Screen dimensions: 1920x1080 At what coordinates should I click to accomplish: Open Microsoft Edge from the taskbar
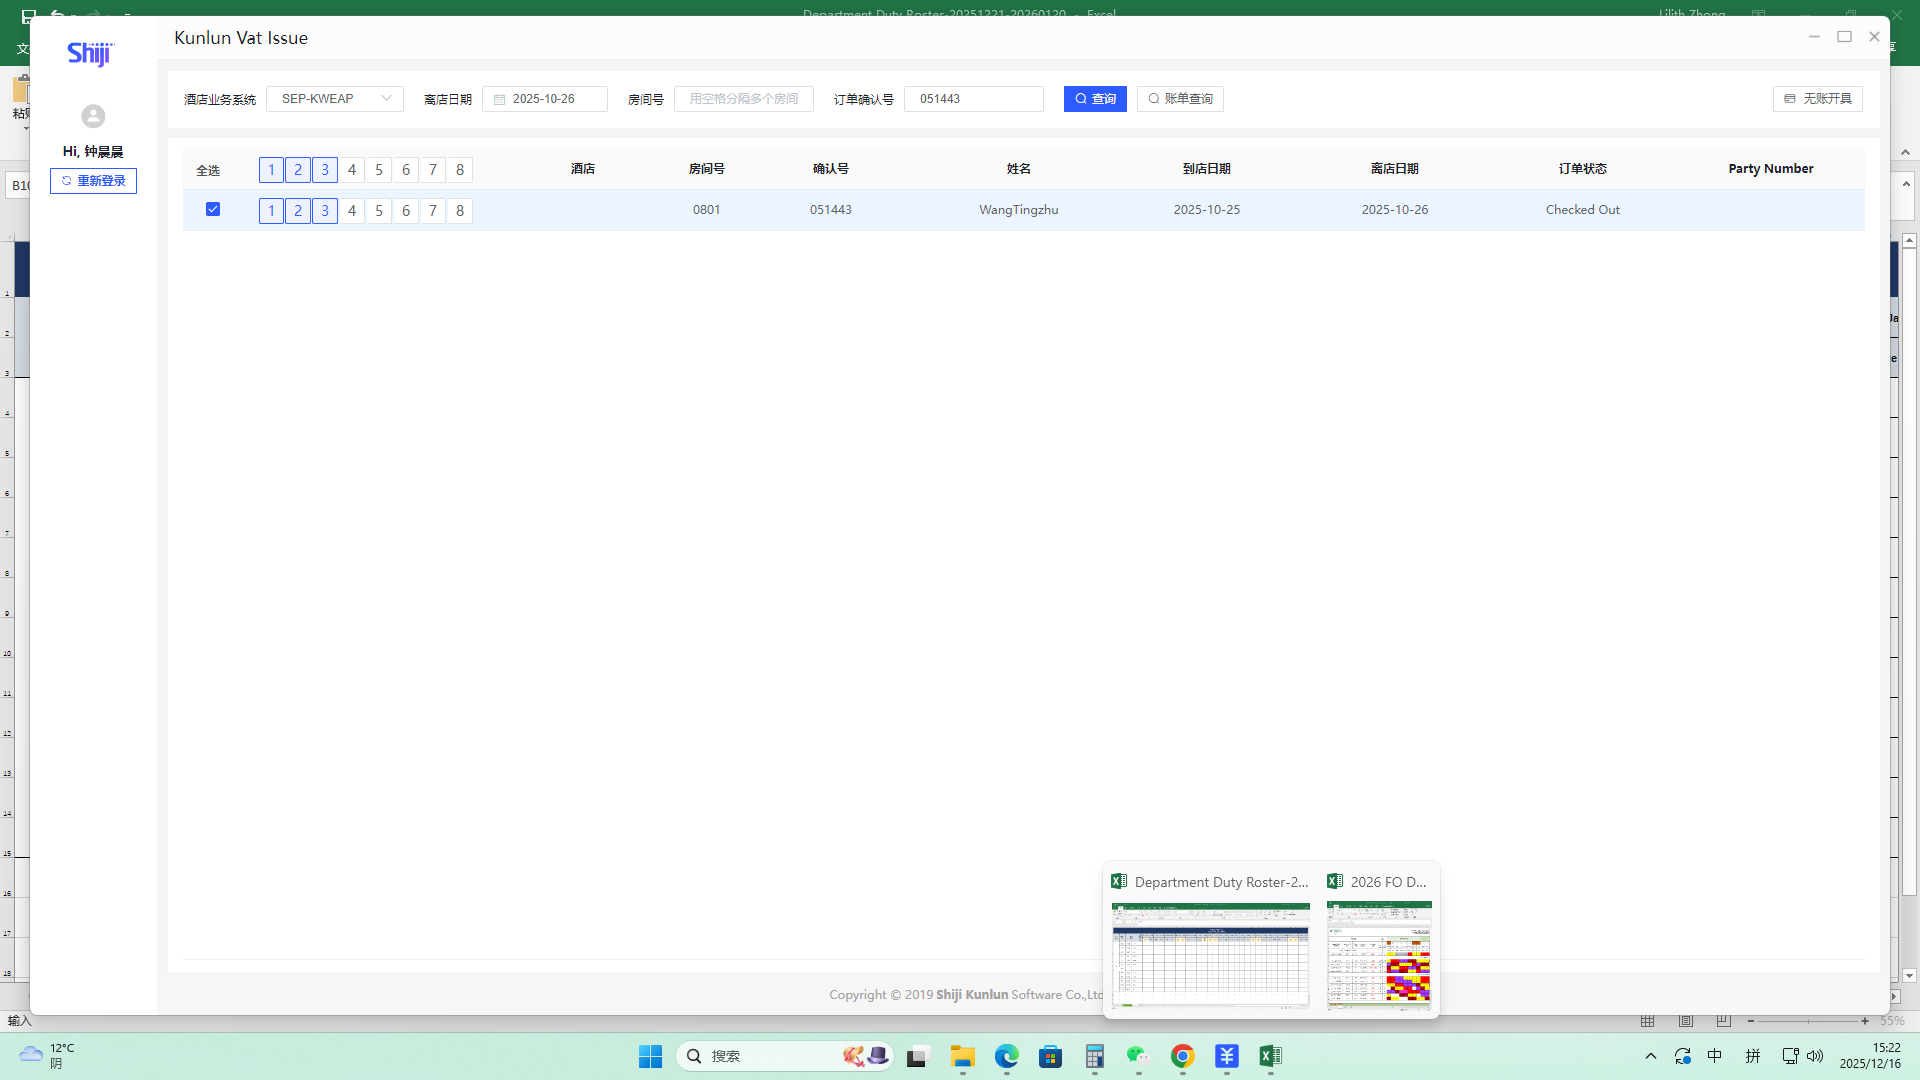coord(1006,1056)
